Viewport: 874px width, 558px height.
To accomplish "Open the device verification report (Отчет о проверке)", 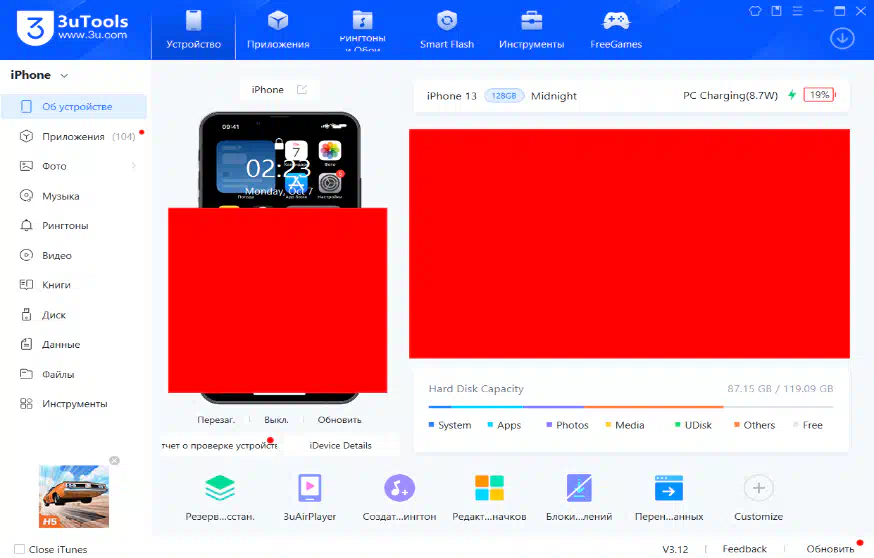I will 219,445.
